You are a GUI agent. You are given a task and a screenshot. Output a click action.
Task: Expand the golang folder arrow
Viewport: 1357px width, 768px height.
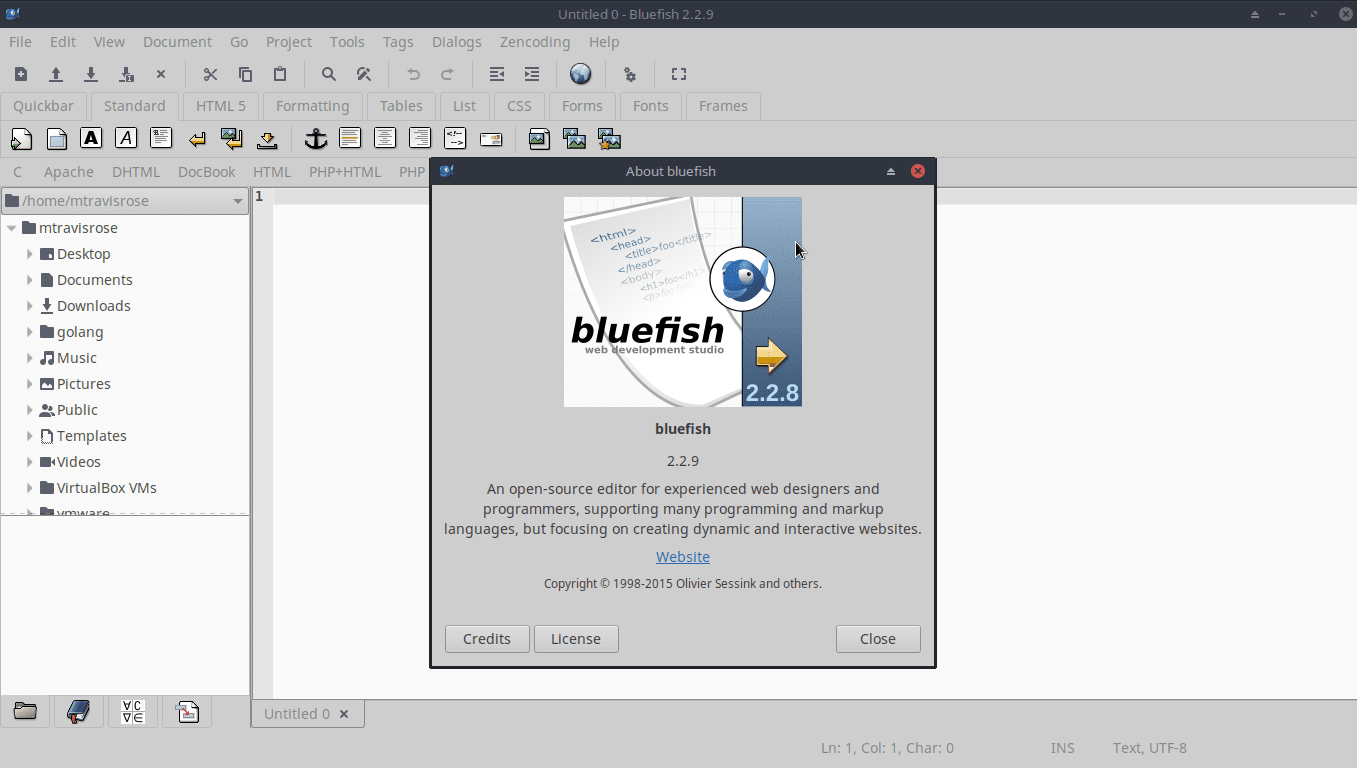point(30,332)
